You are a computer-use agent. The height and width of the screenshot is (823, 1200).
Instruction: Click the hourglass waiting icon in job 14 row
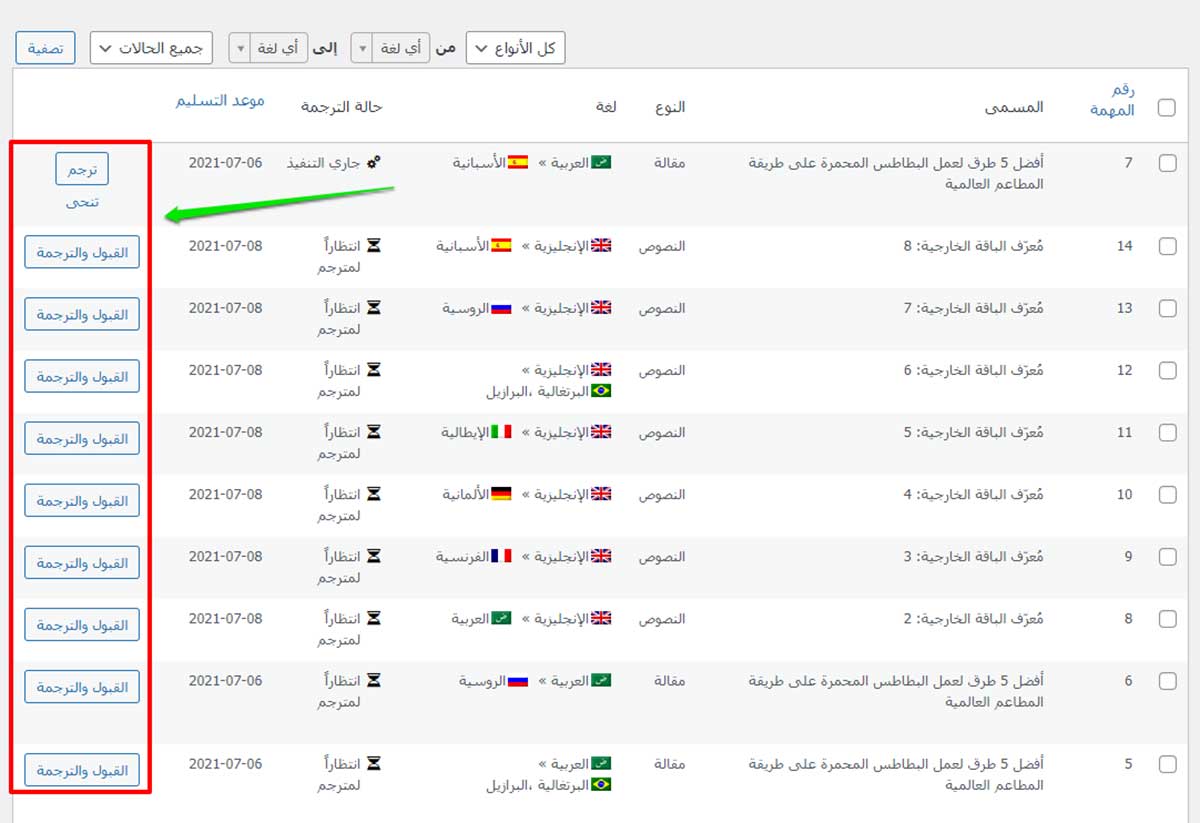374,245
